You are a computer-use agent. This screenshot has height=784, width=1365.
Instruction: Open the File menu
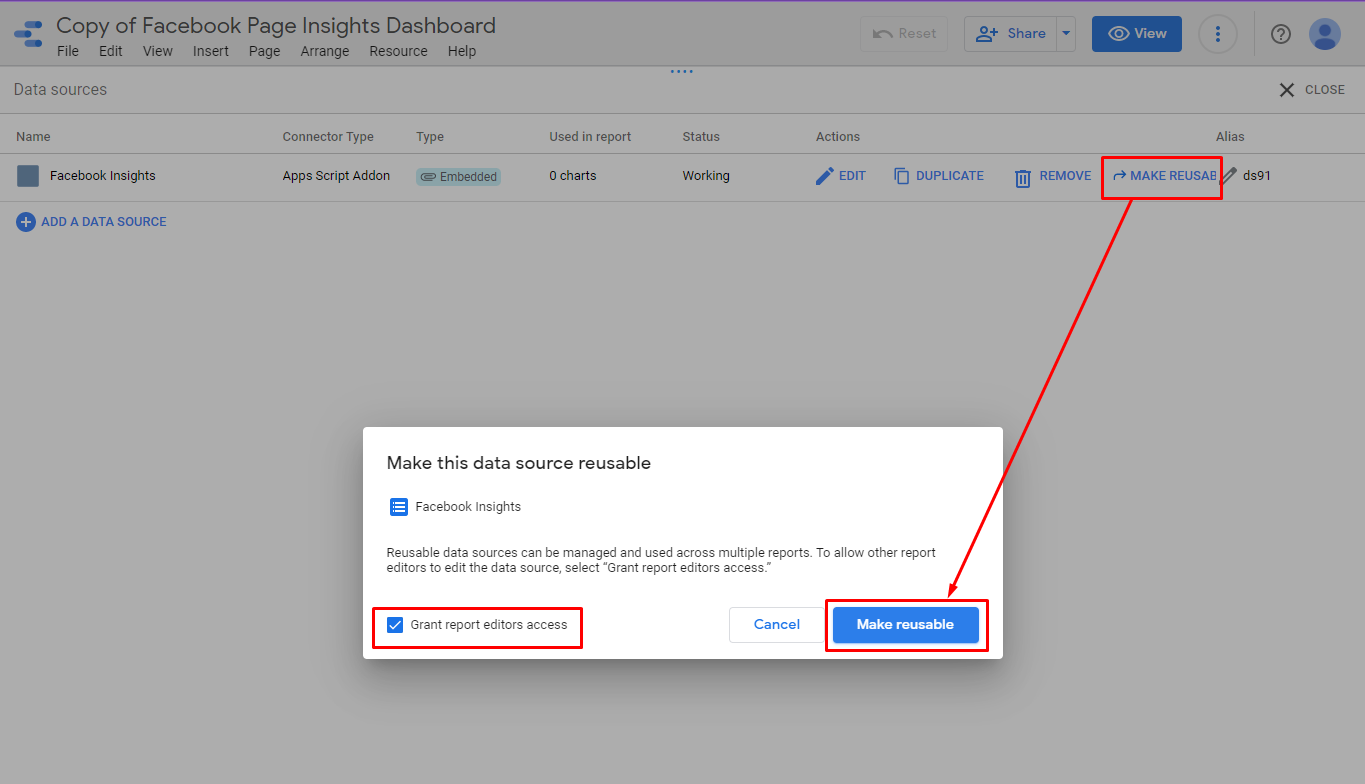68,51
